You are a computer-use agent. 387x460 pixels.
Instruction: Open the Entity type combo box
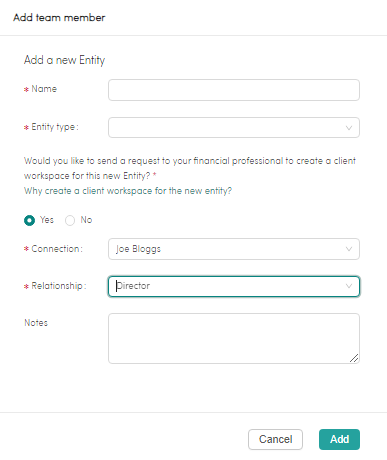coord(234,127)
